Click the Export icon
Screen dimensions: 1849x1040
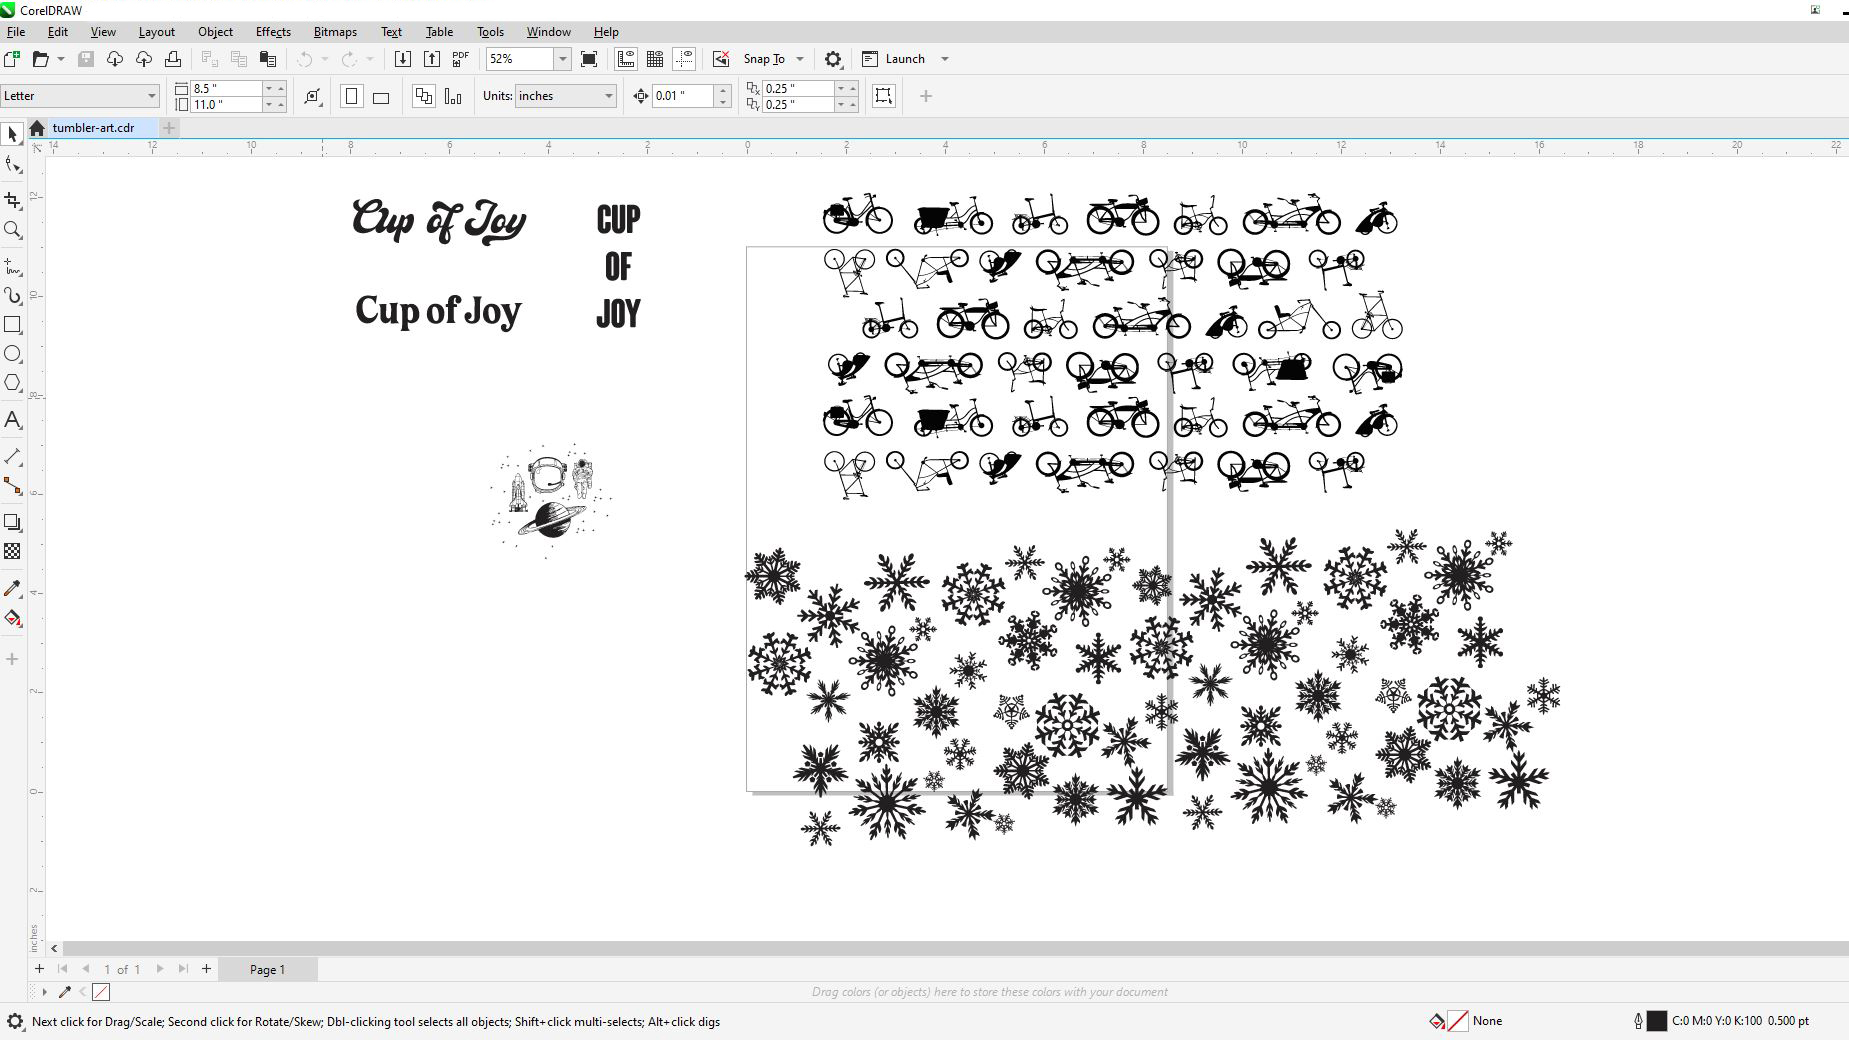tap(432, 59)
